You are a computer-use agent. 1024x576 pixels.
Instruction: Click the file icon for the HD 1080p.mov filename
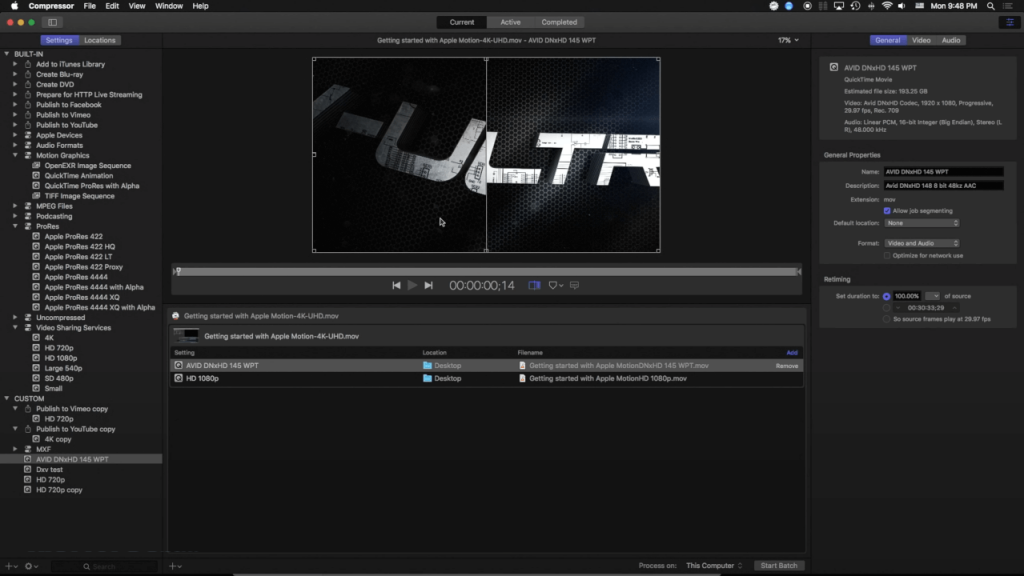coord(522,378)
